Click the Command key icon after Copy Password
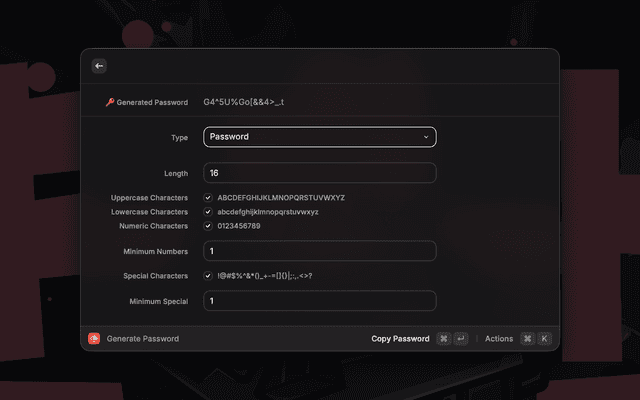Screen dimensions: 640x400 pos(443,339)
